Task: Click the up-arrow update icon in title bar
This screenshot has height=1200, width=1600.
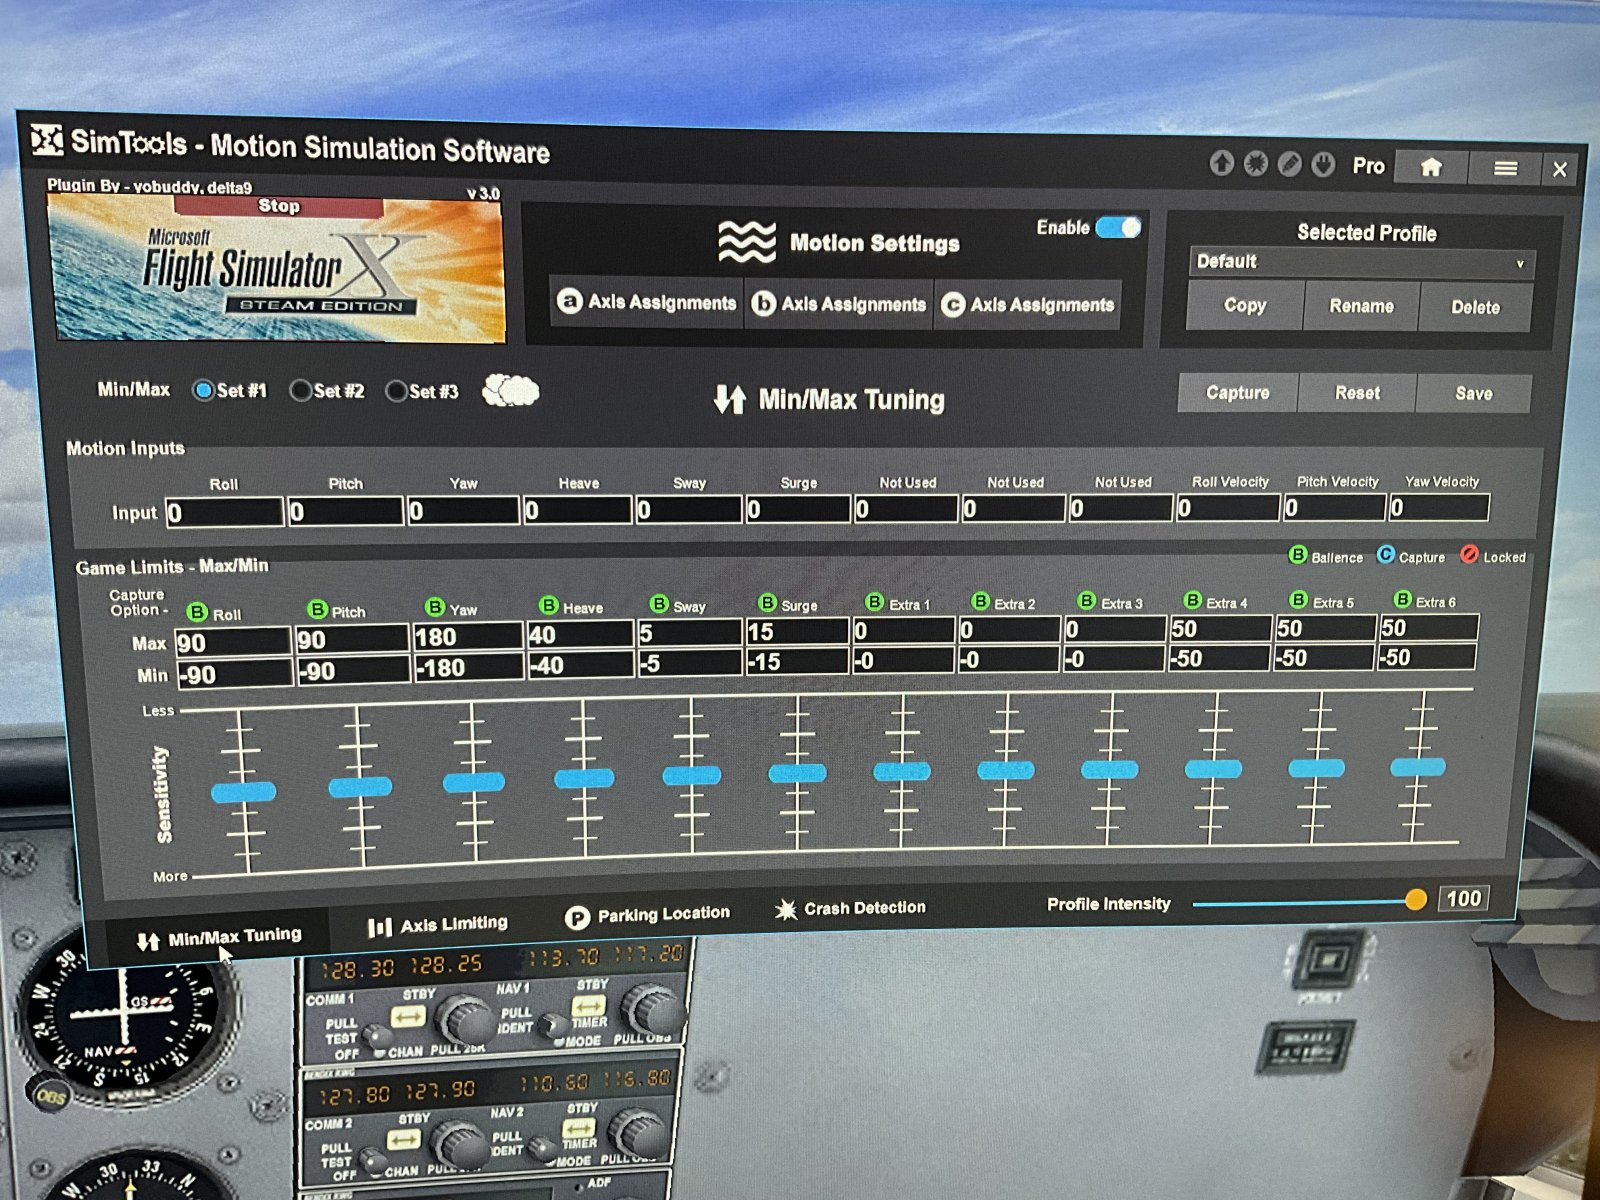Action: click(1221, 163)
